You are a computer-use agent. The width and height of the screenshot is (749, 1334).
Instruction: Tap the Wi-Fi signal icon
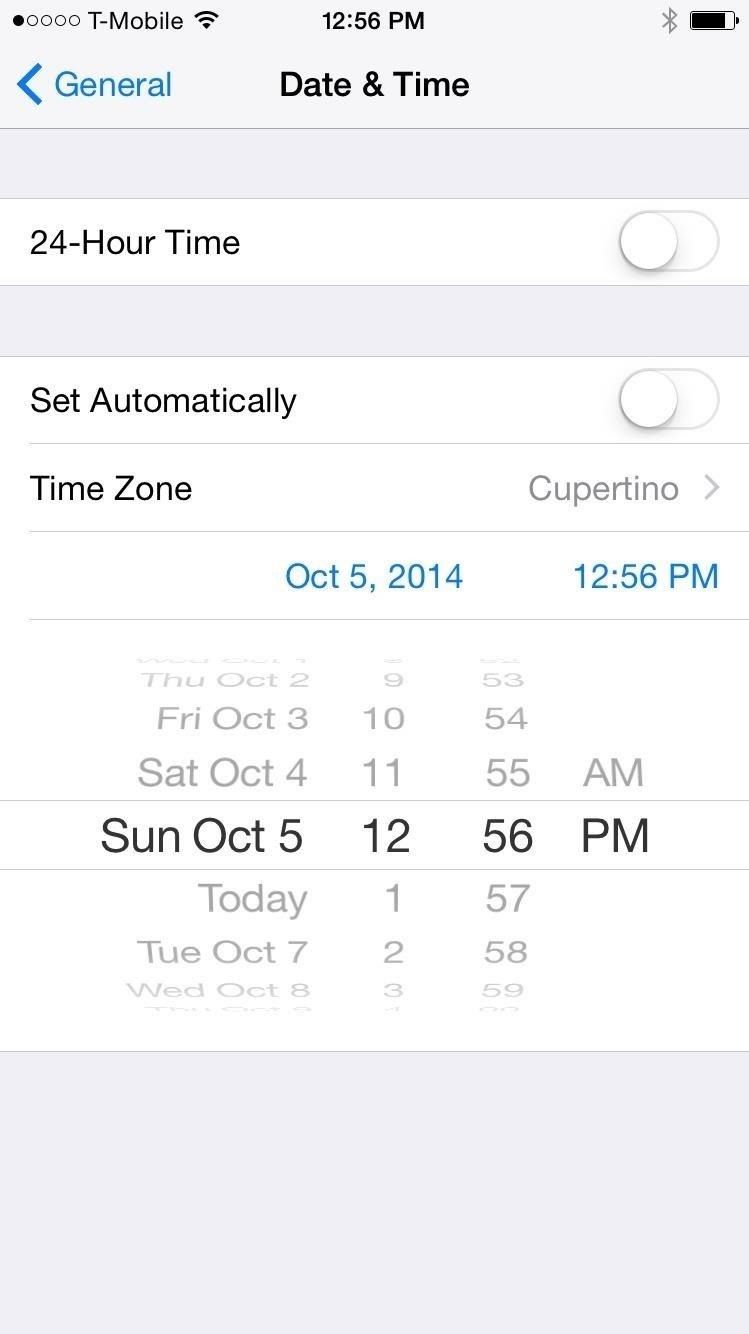[207, 21]
